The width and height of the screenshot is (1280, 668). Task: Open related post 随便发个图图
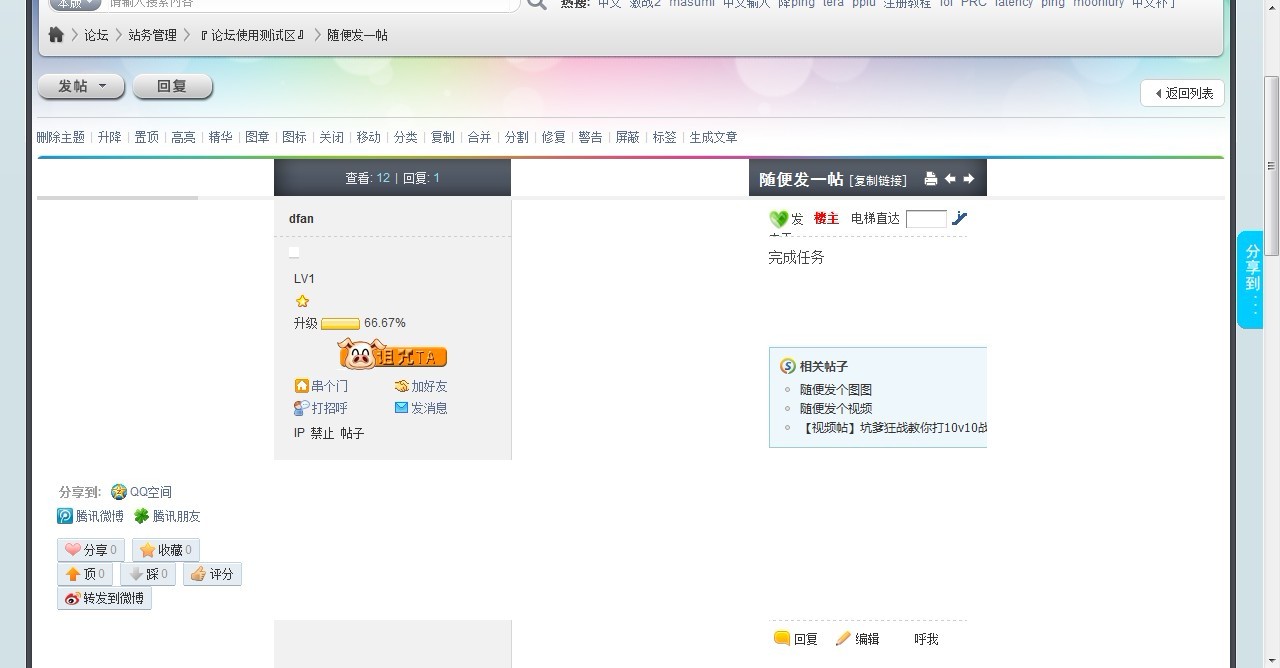point(836,390)
